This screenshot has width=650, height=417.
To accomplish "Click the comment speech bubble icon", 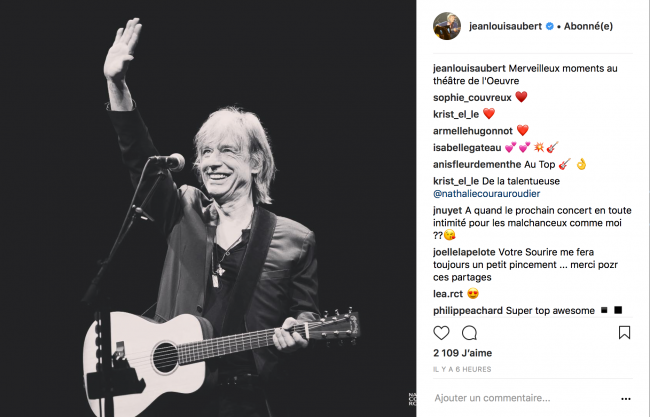I will pyautogui.click(x=469, y=333).
